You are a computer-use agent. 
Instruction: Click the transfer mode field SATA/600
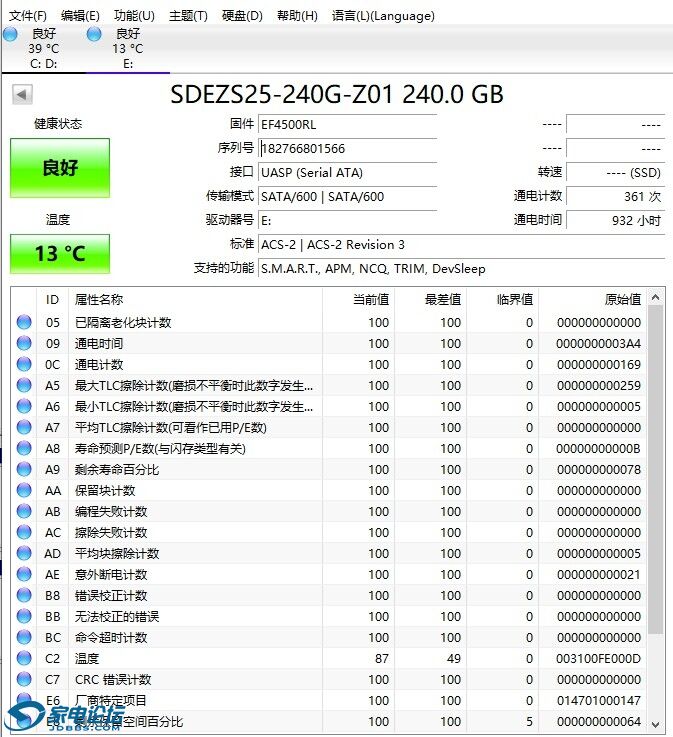348,197
